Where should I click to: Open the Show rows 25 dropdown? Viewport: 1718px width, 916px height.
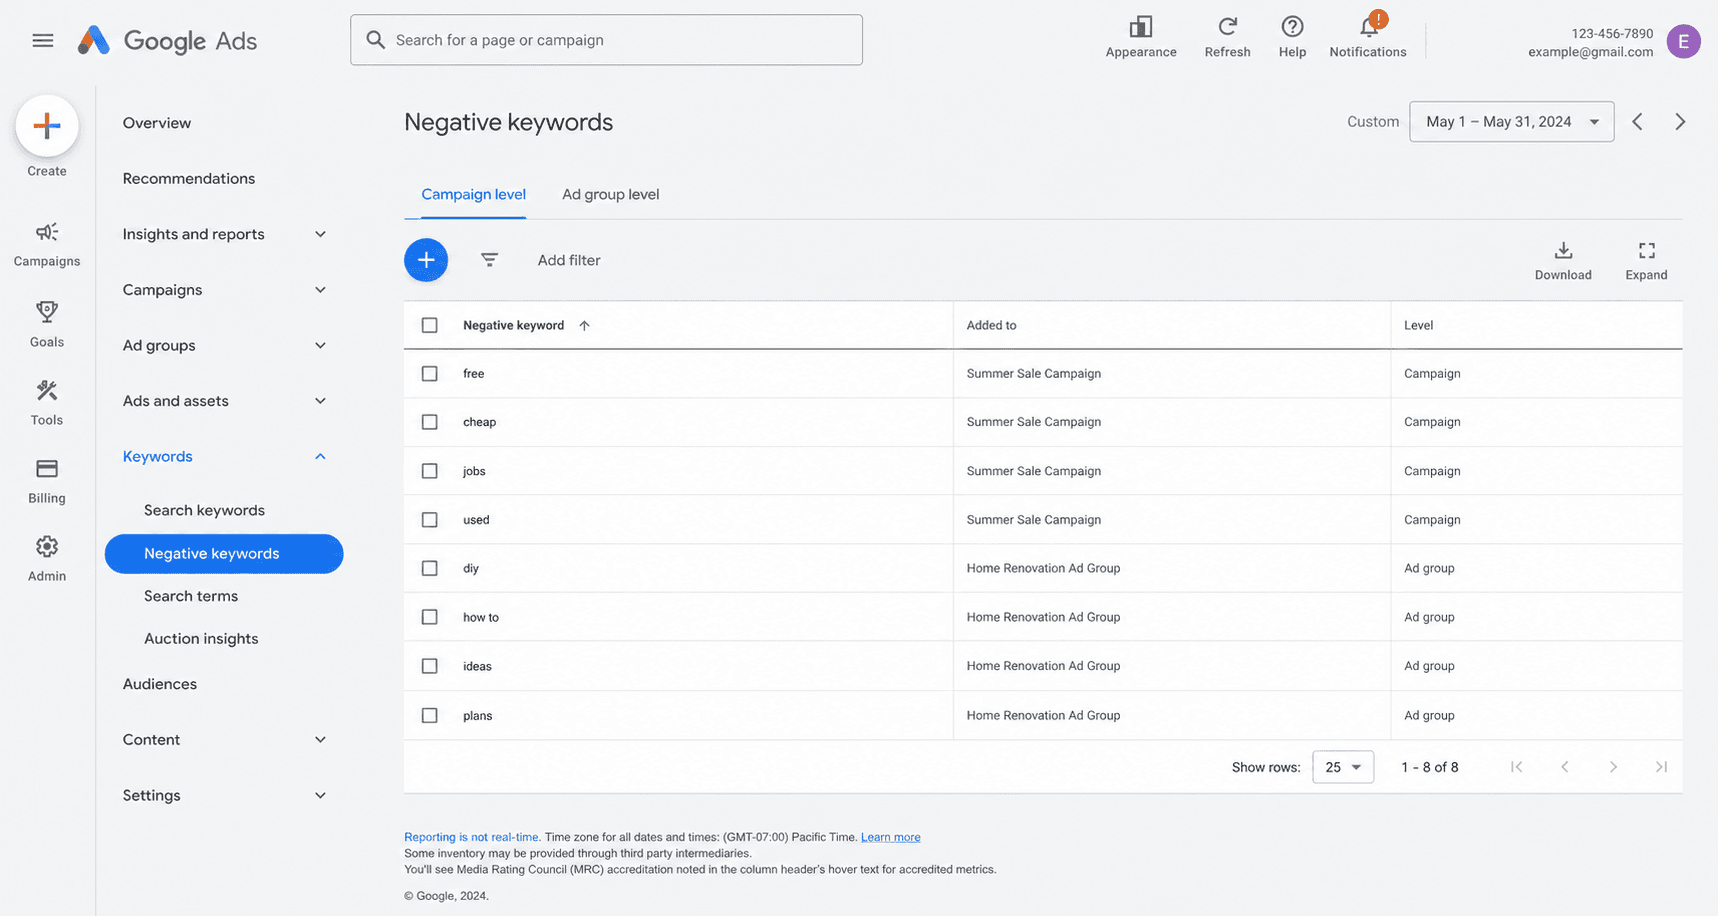tap(1343, 767)
